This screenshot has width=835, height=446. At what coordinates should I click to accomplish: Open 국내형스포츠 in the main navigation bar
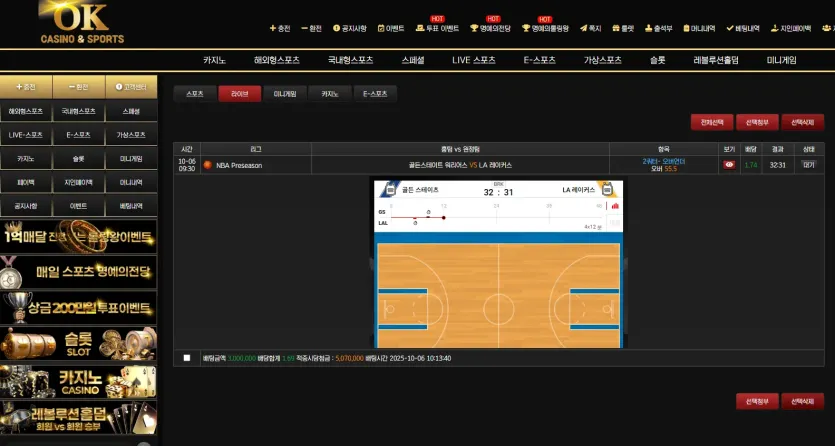click(x=350, y=60)
